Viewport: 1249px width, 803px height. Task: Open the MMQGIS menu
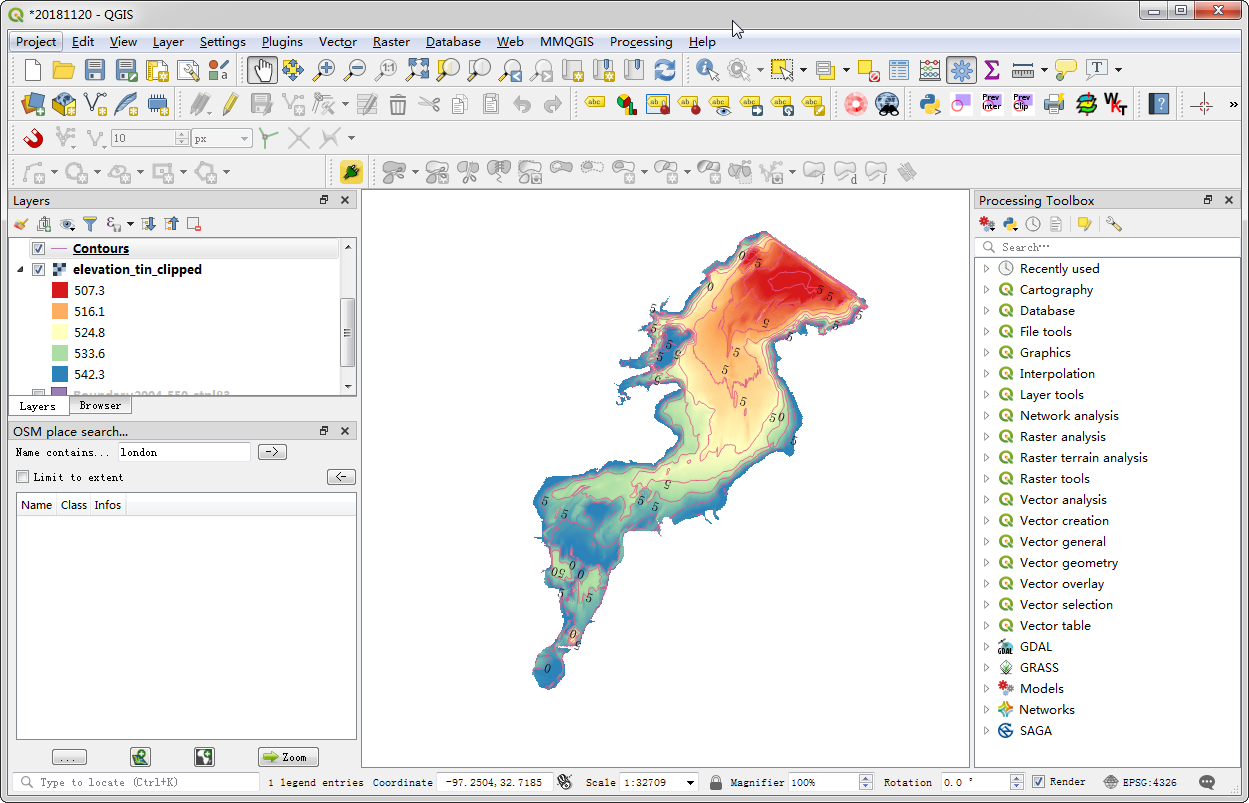click(x=566, y=41)
